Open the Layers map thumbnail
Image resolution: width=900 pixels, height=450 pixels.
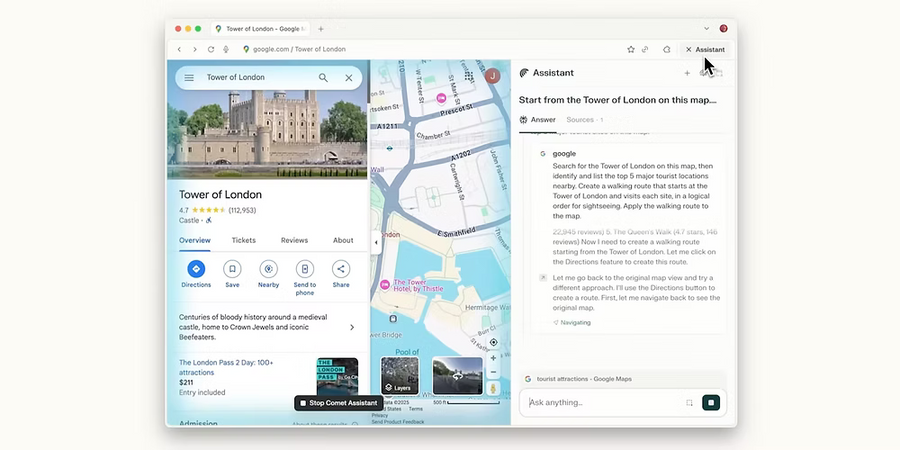click(399, 375)
